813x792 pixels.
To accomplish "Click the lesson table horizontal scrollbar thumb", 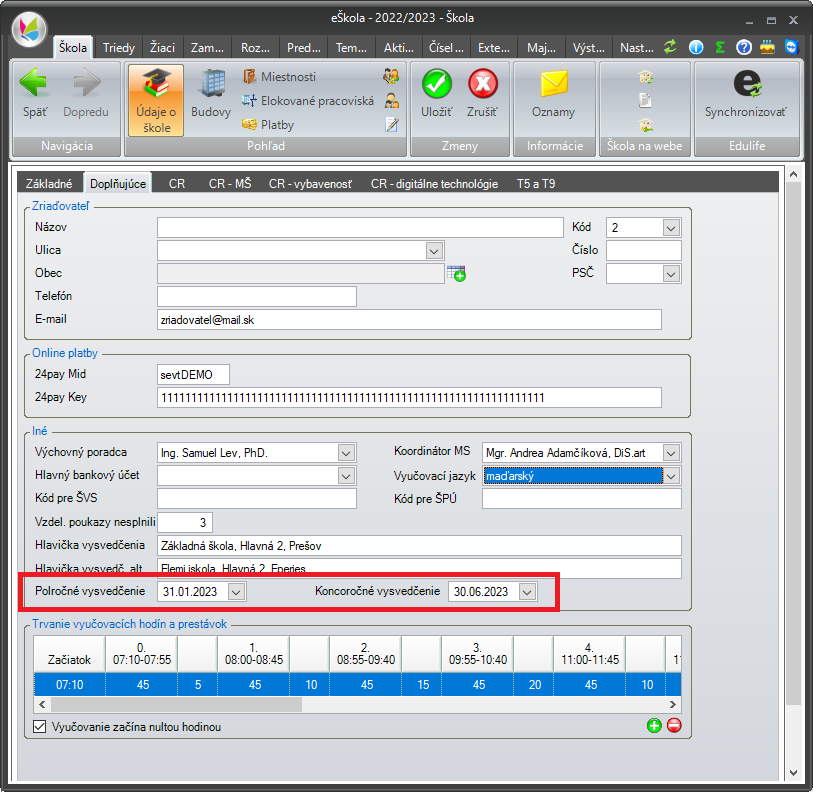I will pos(176,704).
